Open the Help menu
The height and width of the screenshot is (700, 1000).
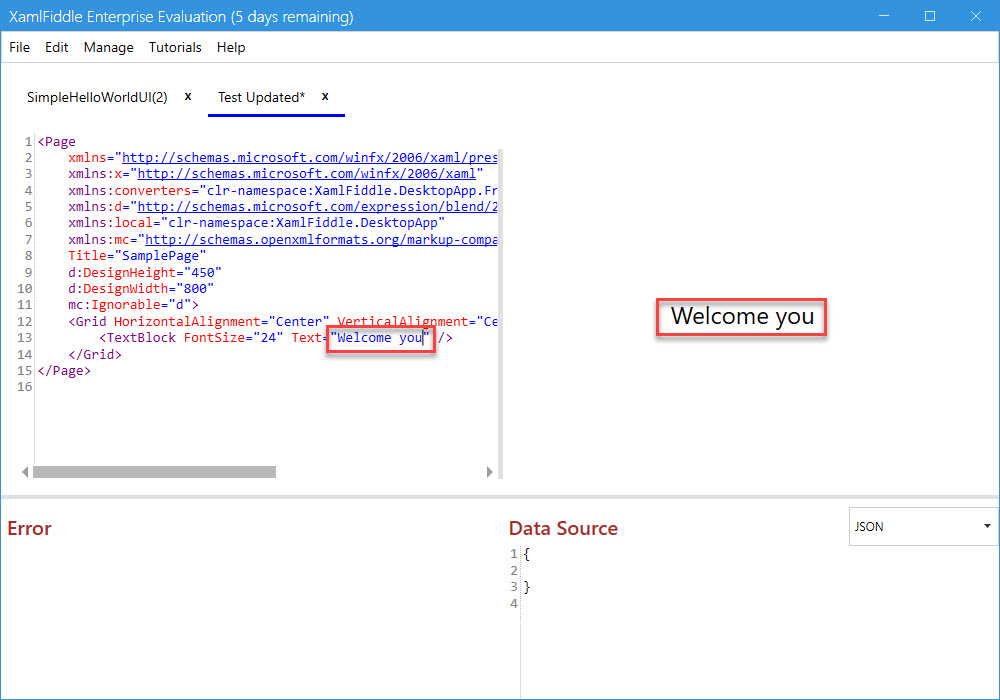click(231, 47)
